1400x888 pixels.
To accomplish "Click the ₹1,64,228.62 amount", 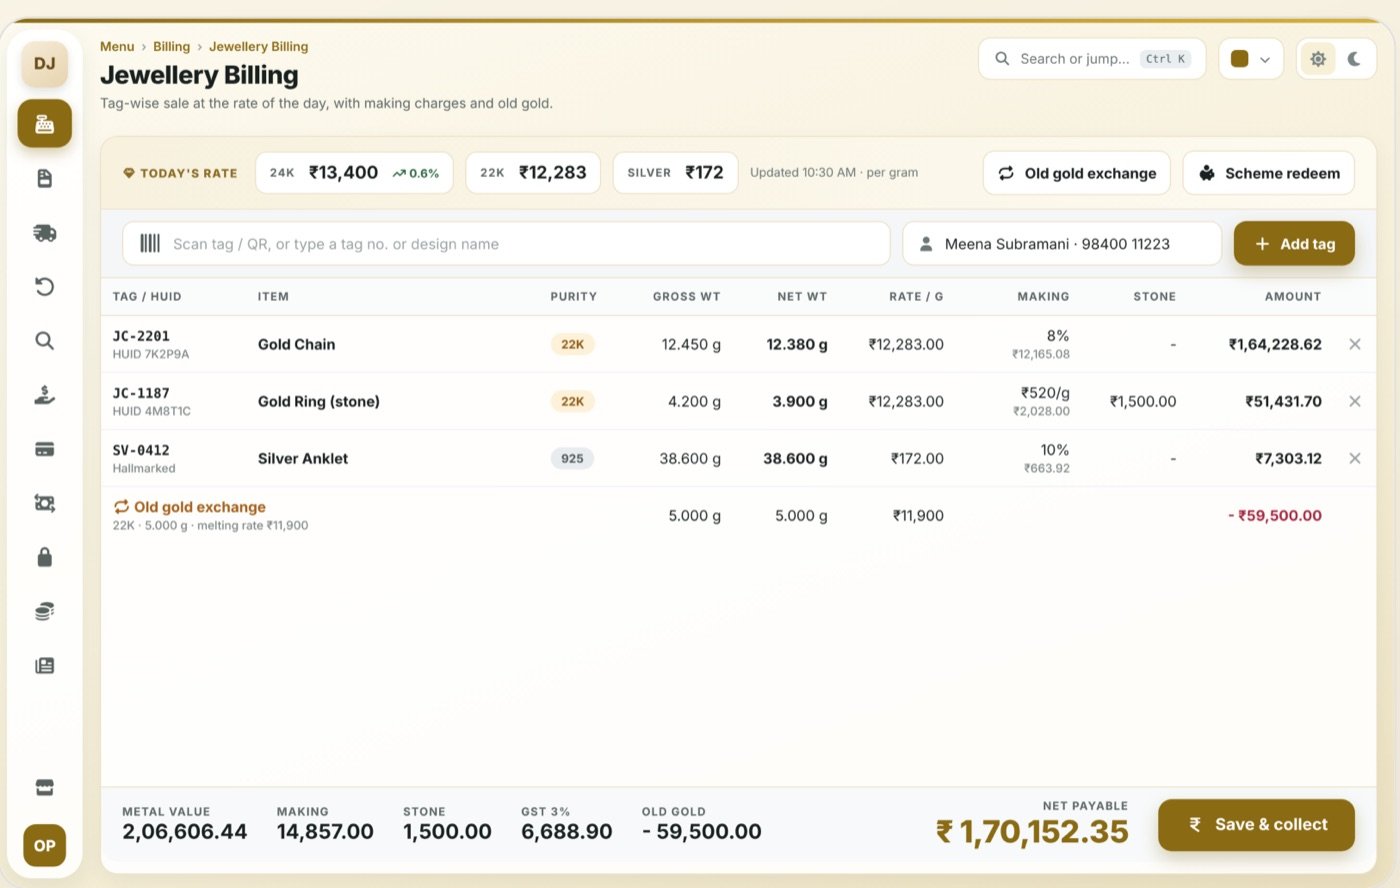I will click(1275, 344).
